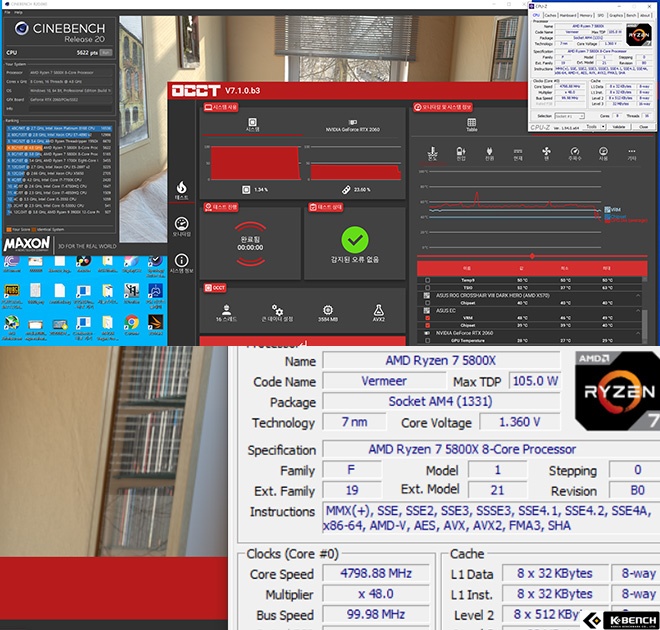660x630 pixels.
Task: Switch to the Memory tab in CPU-Z
Action: (x=586, y=15)
